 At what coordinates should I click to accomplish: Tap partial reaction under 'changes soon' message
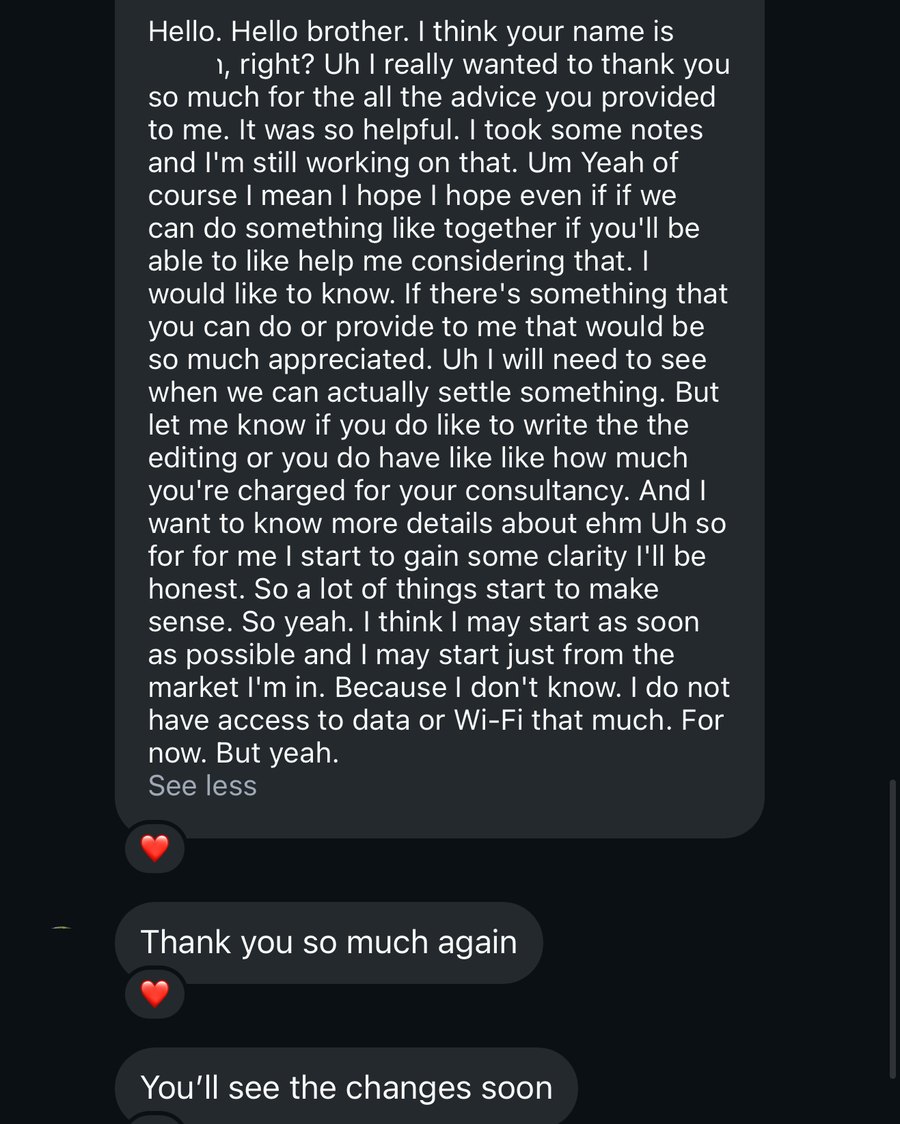155,1119
